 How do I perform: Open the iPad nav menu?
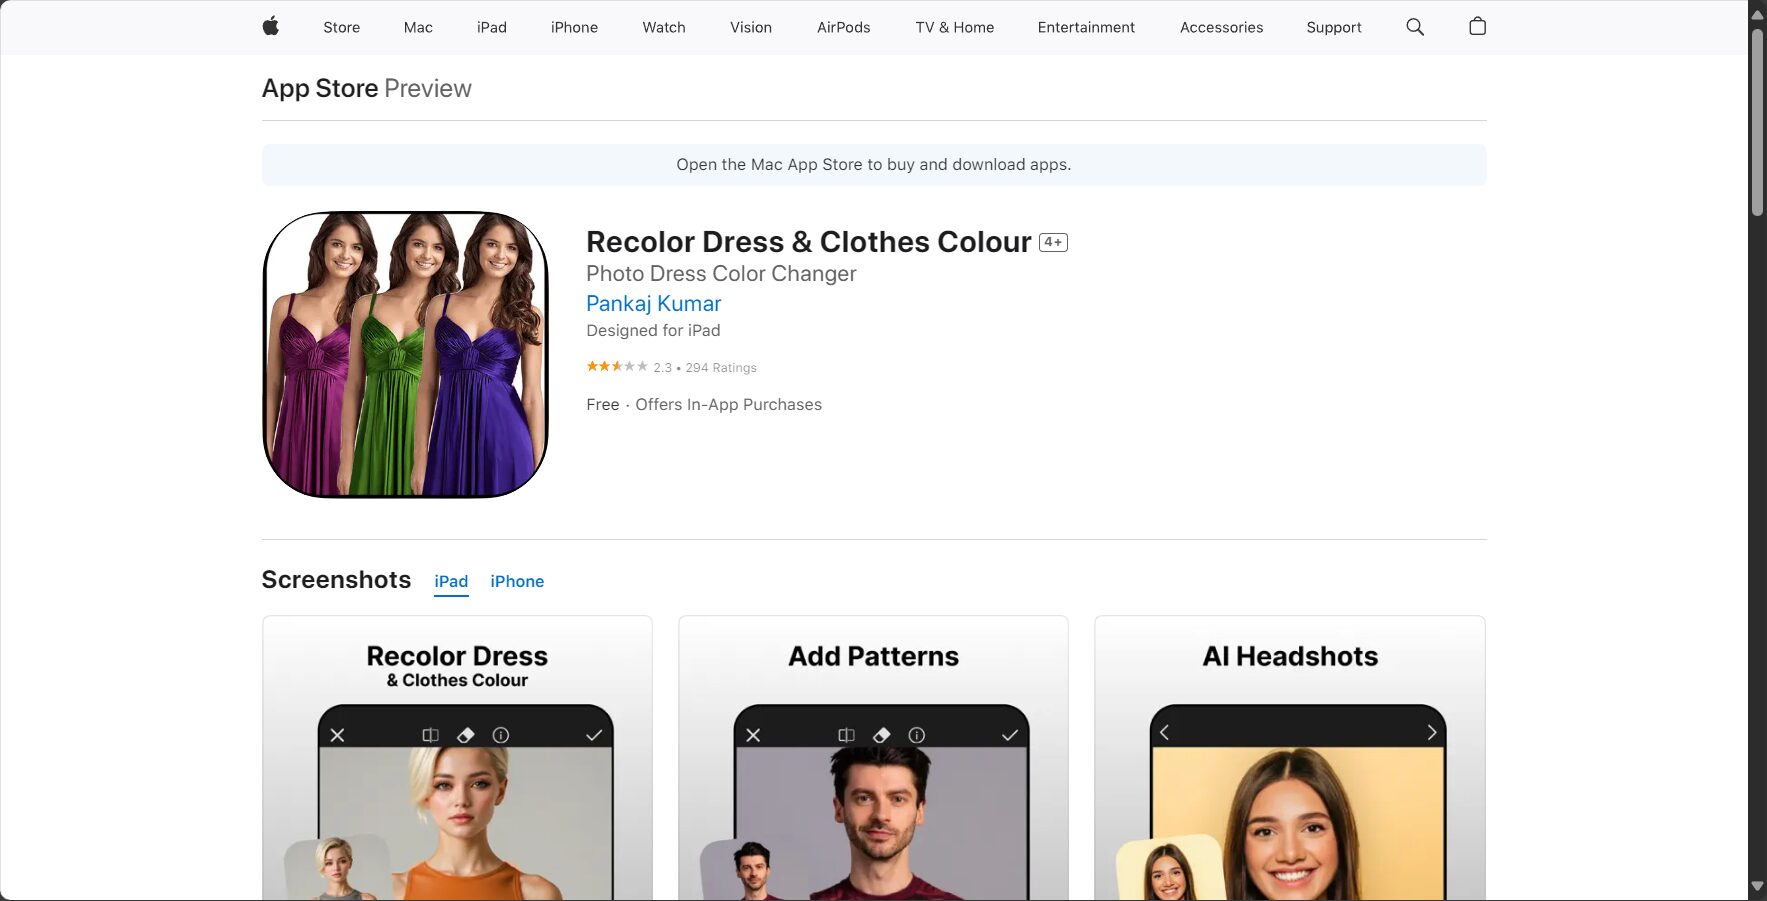pyautogui.click(x=491, y=27)
